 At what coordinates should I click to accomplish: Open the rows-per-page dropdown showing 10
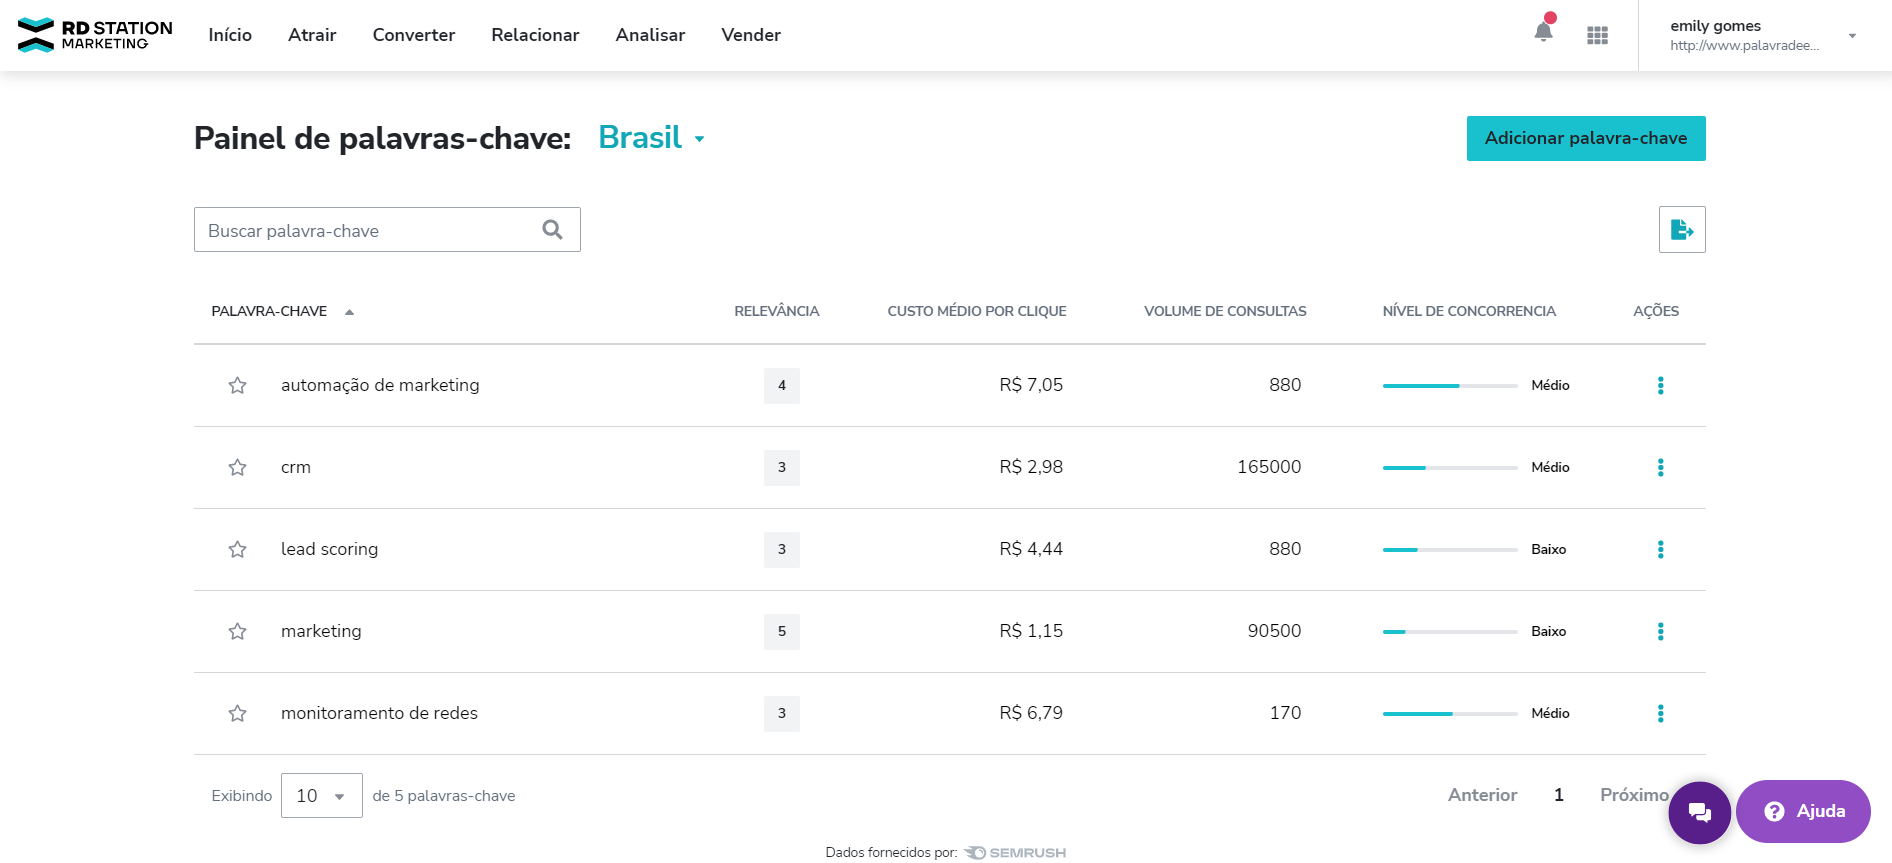[321, 796]
